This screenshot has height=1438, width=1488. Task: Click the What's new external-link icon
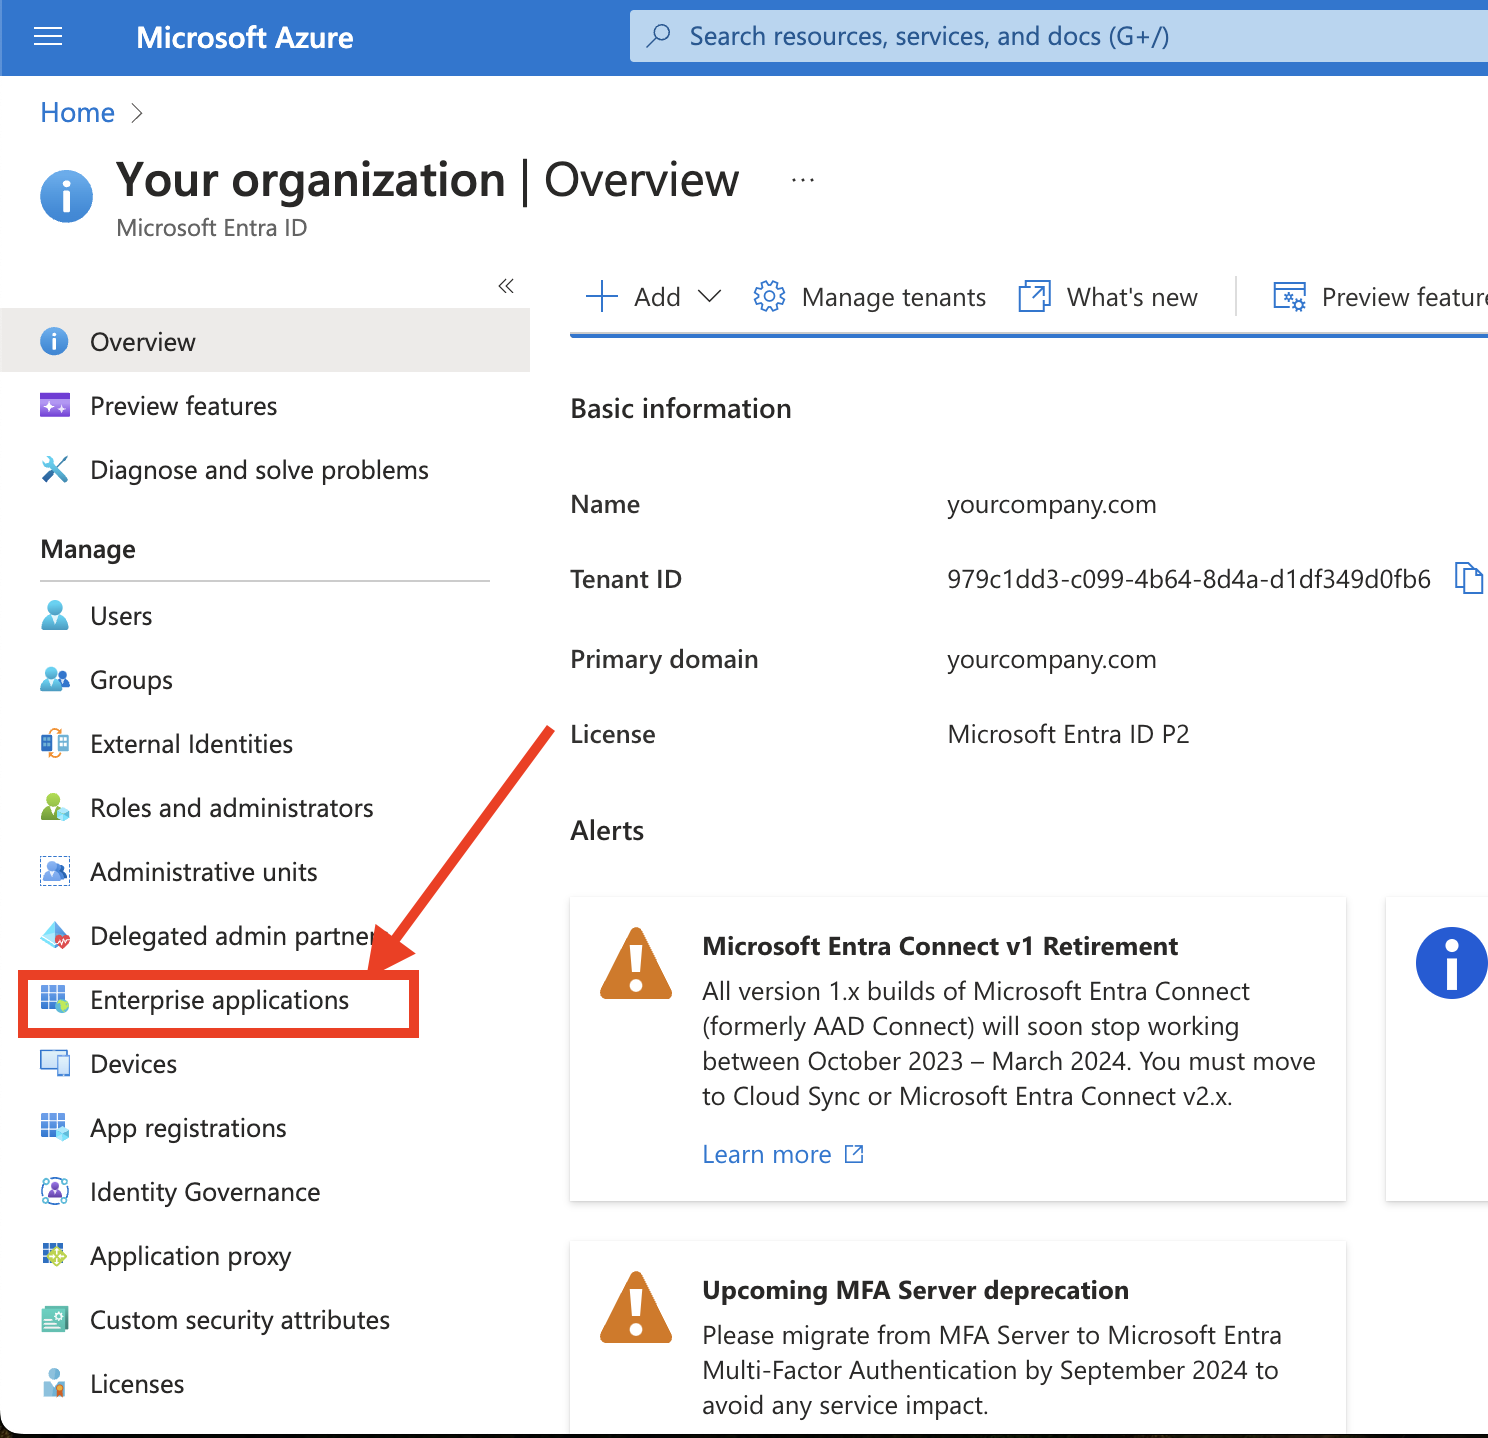coord(1034,296)
